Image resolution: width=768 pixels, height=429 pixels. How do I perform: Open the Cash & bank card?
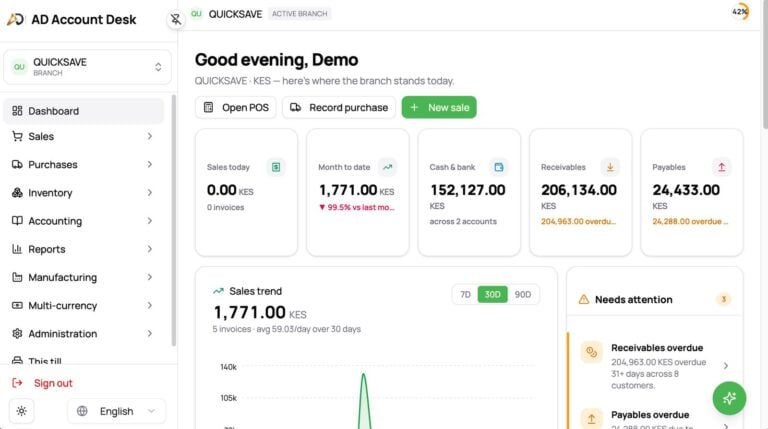469,192
